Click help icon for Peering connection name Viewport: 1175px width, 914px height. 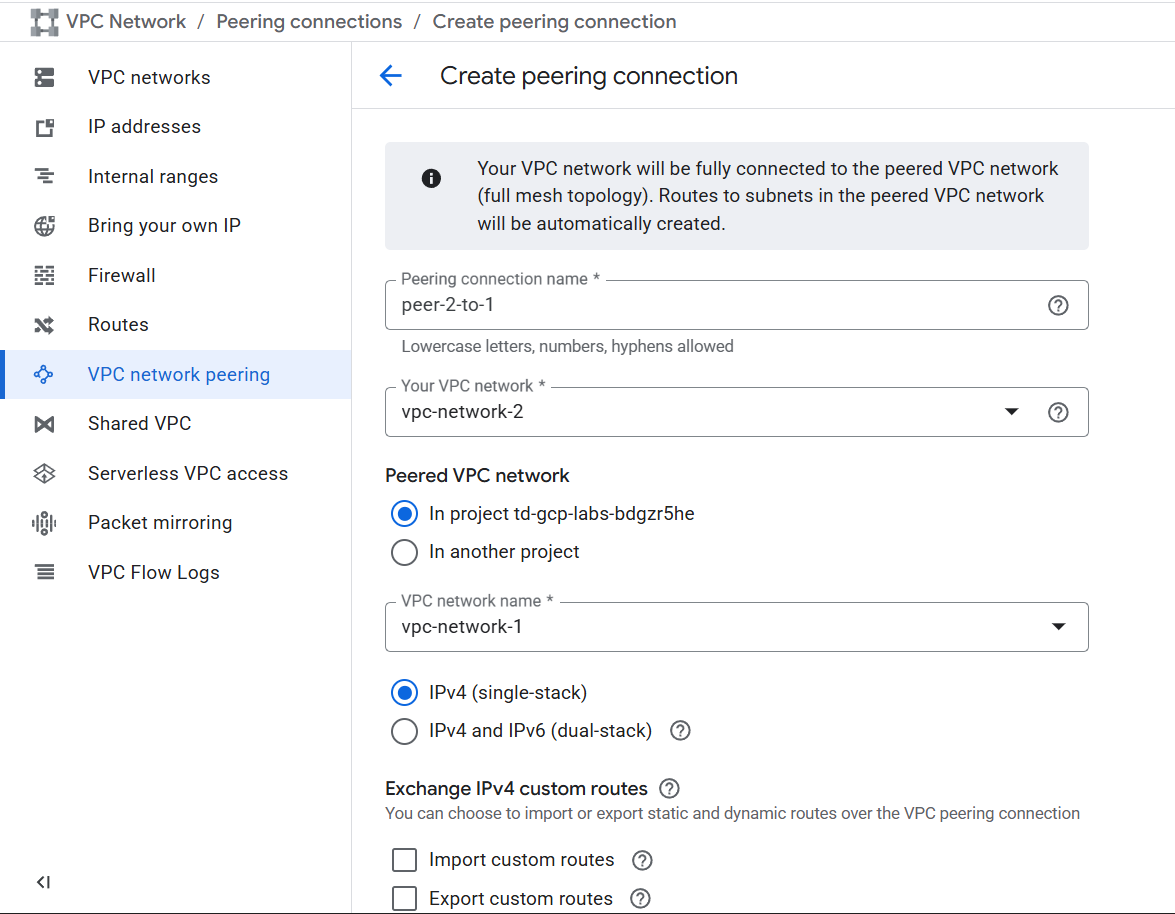(1058, 306)
